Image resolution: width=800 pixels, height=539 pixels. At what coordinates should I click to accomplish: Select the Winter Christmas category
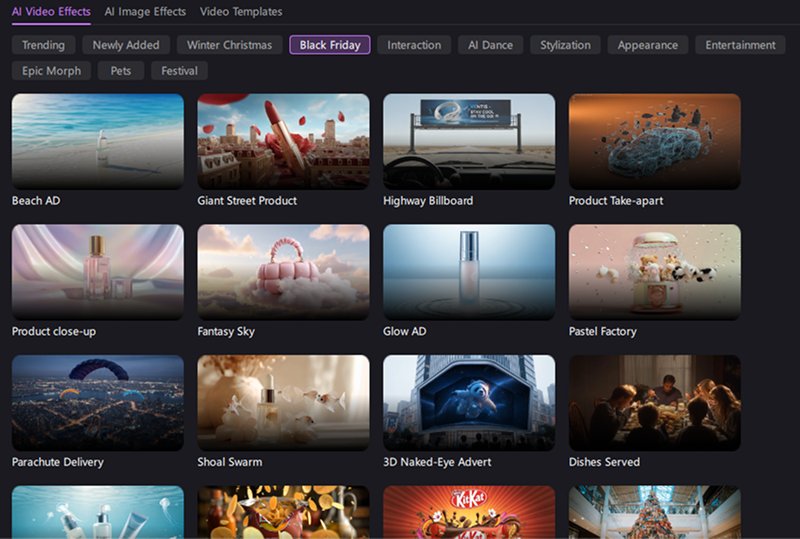(230, 45)
